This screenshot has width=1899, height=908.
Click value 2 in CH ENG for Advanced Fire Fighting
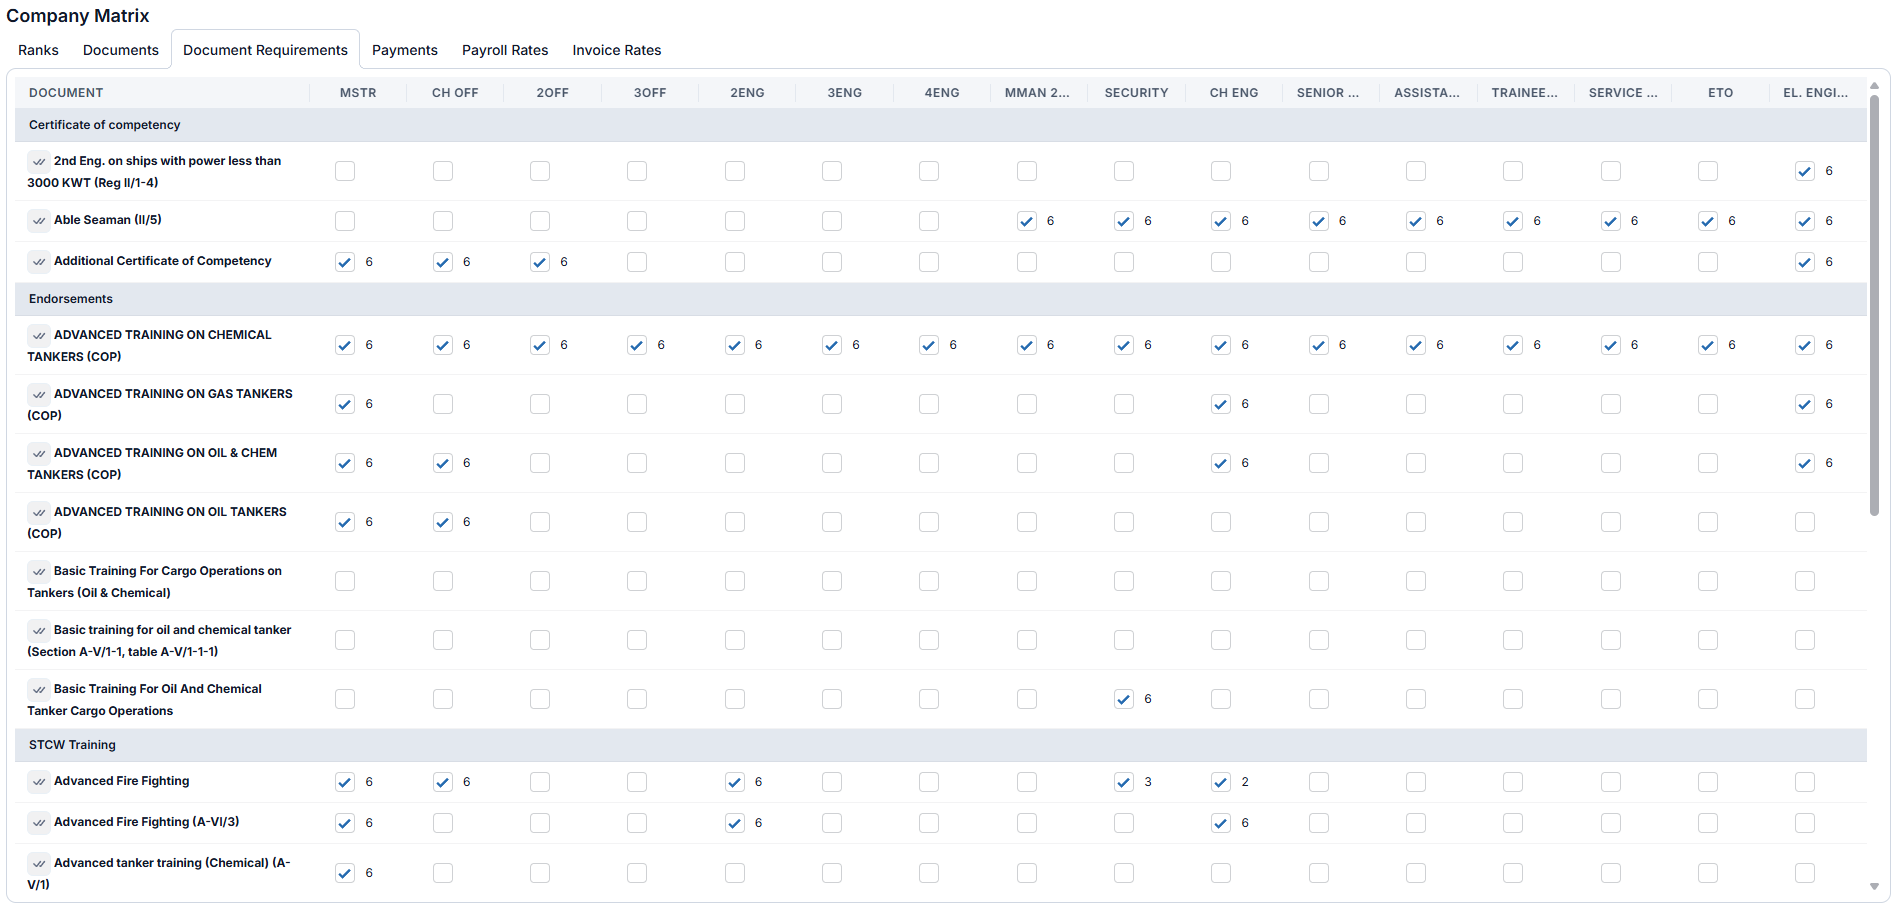click(x=1245, y=782)
